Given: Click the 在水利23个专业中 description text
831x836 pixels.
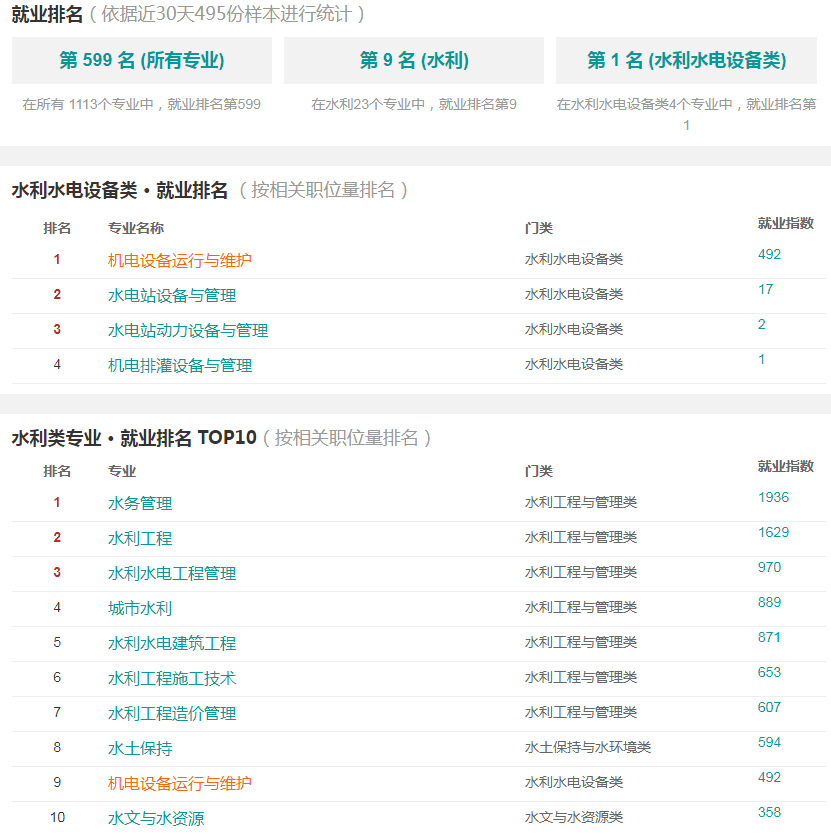Looking at the screenshot, I should coord(414,104).
